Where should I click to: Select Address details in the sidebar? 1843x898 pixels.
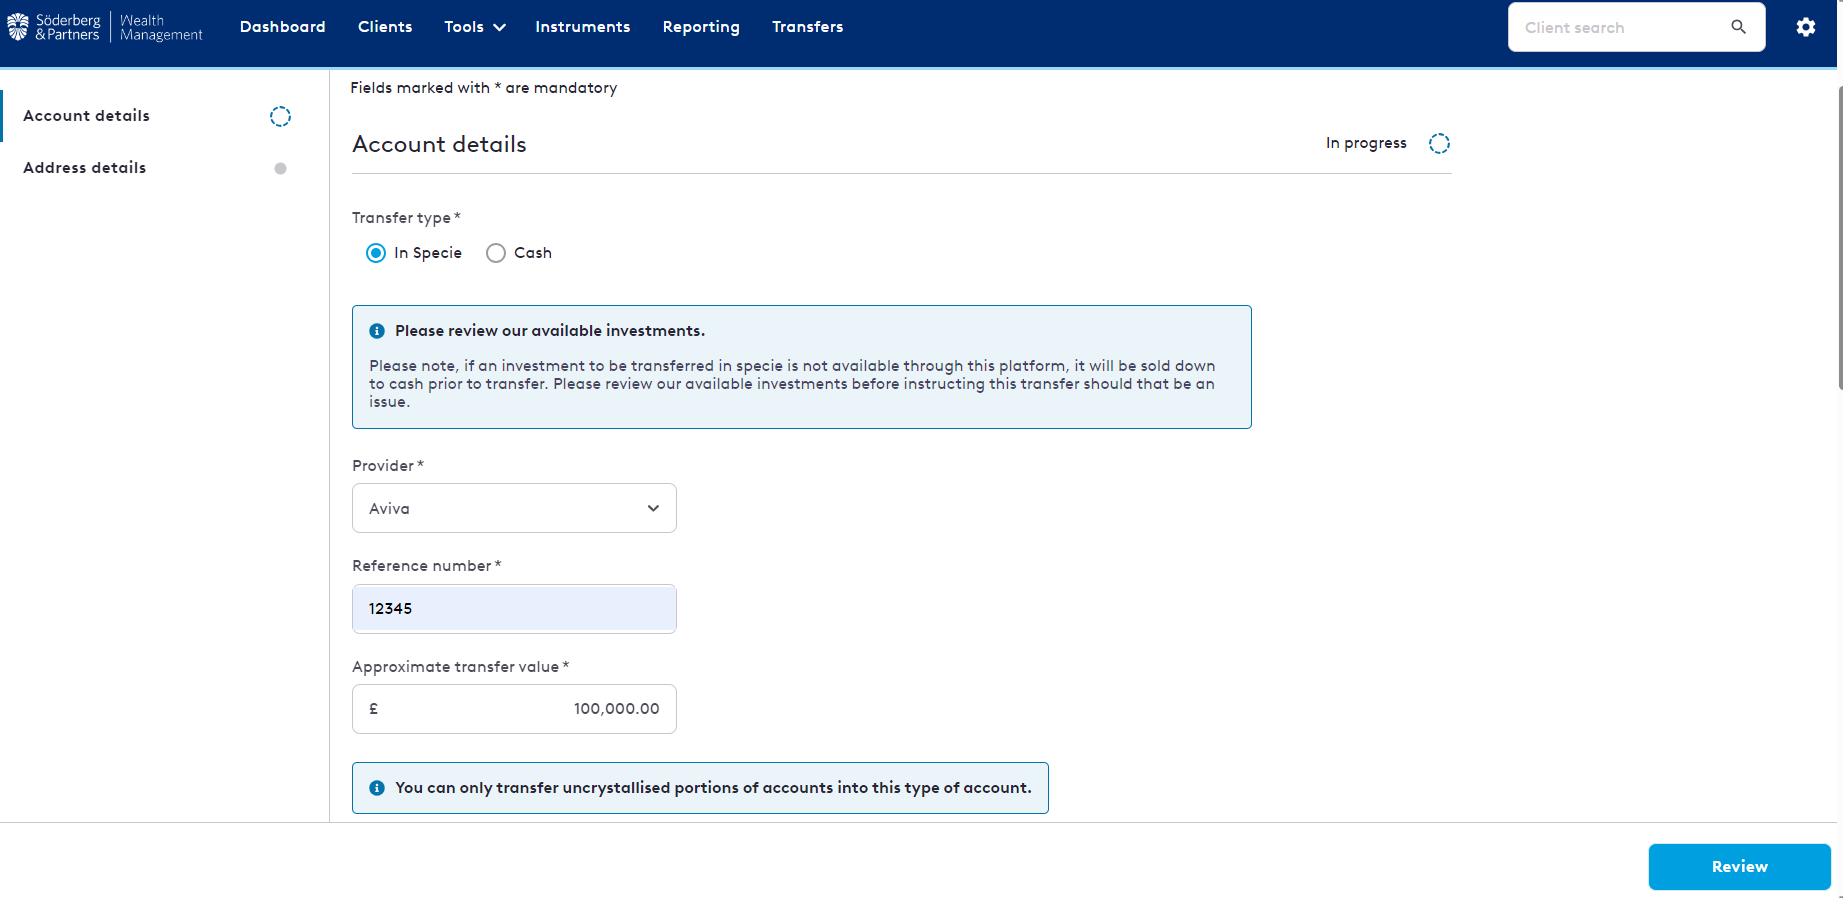click(85, 168)
